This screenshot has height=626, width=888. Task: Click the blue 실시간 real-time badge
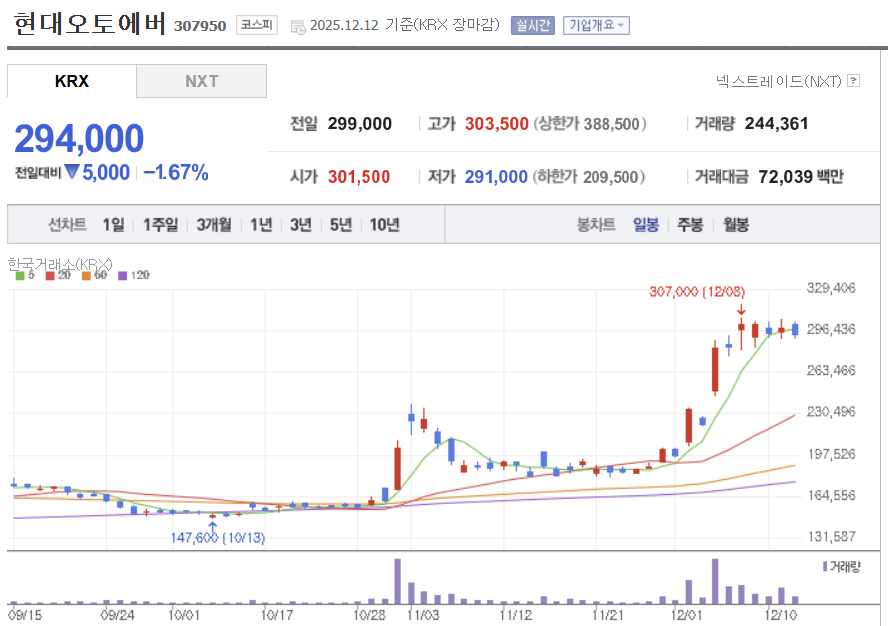pos(531,26)
